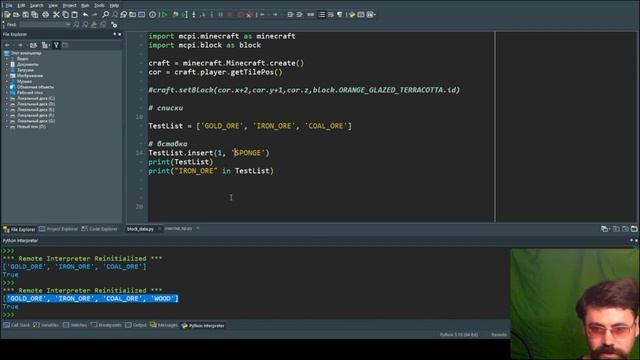This screenshot has height=360, width=640.
Task: Expand the Локальный диск (C:) node
Action: tap(7, 98)
